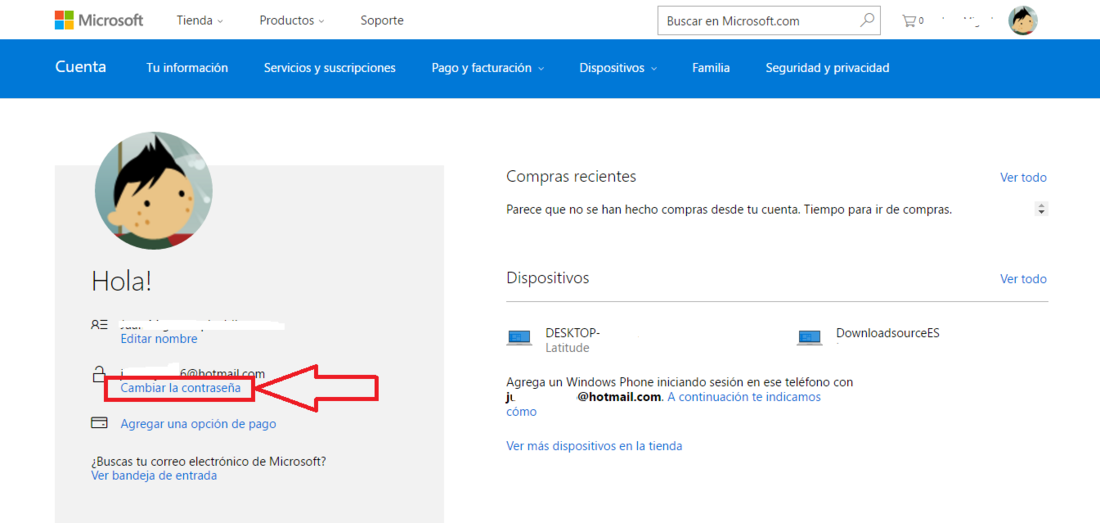Click the search magnifier icon
1100x523 pixels.
click(868, 20)
